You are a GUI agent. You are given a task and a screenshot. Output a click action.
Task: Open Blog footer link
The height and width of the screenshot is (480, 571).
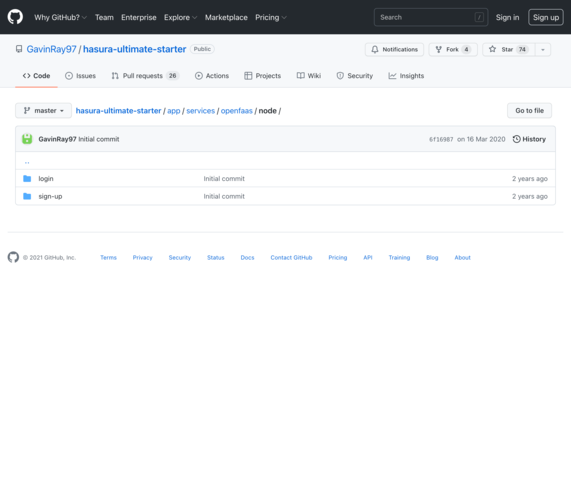432,257
